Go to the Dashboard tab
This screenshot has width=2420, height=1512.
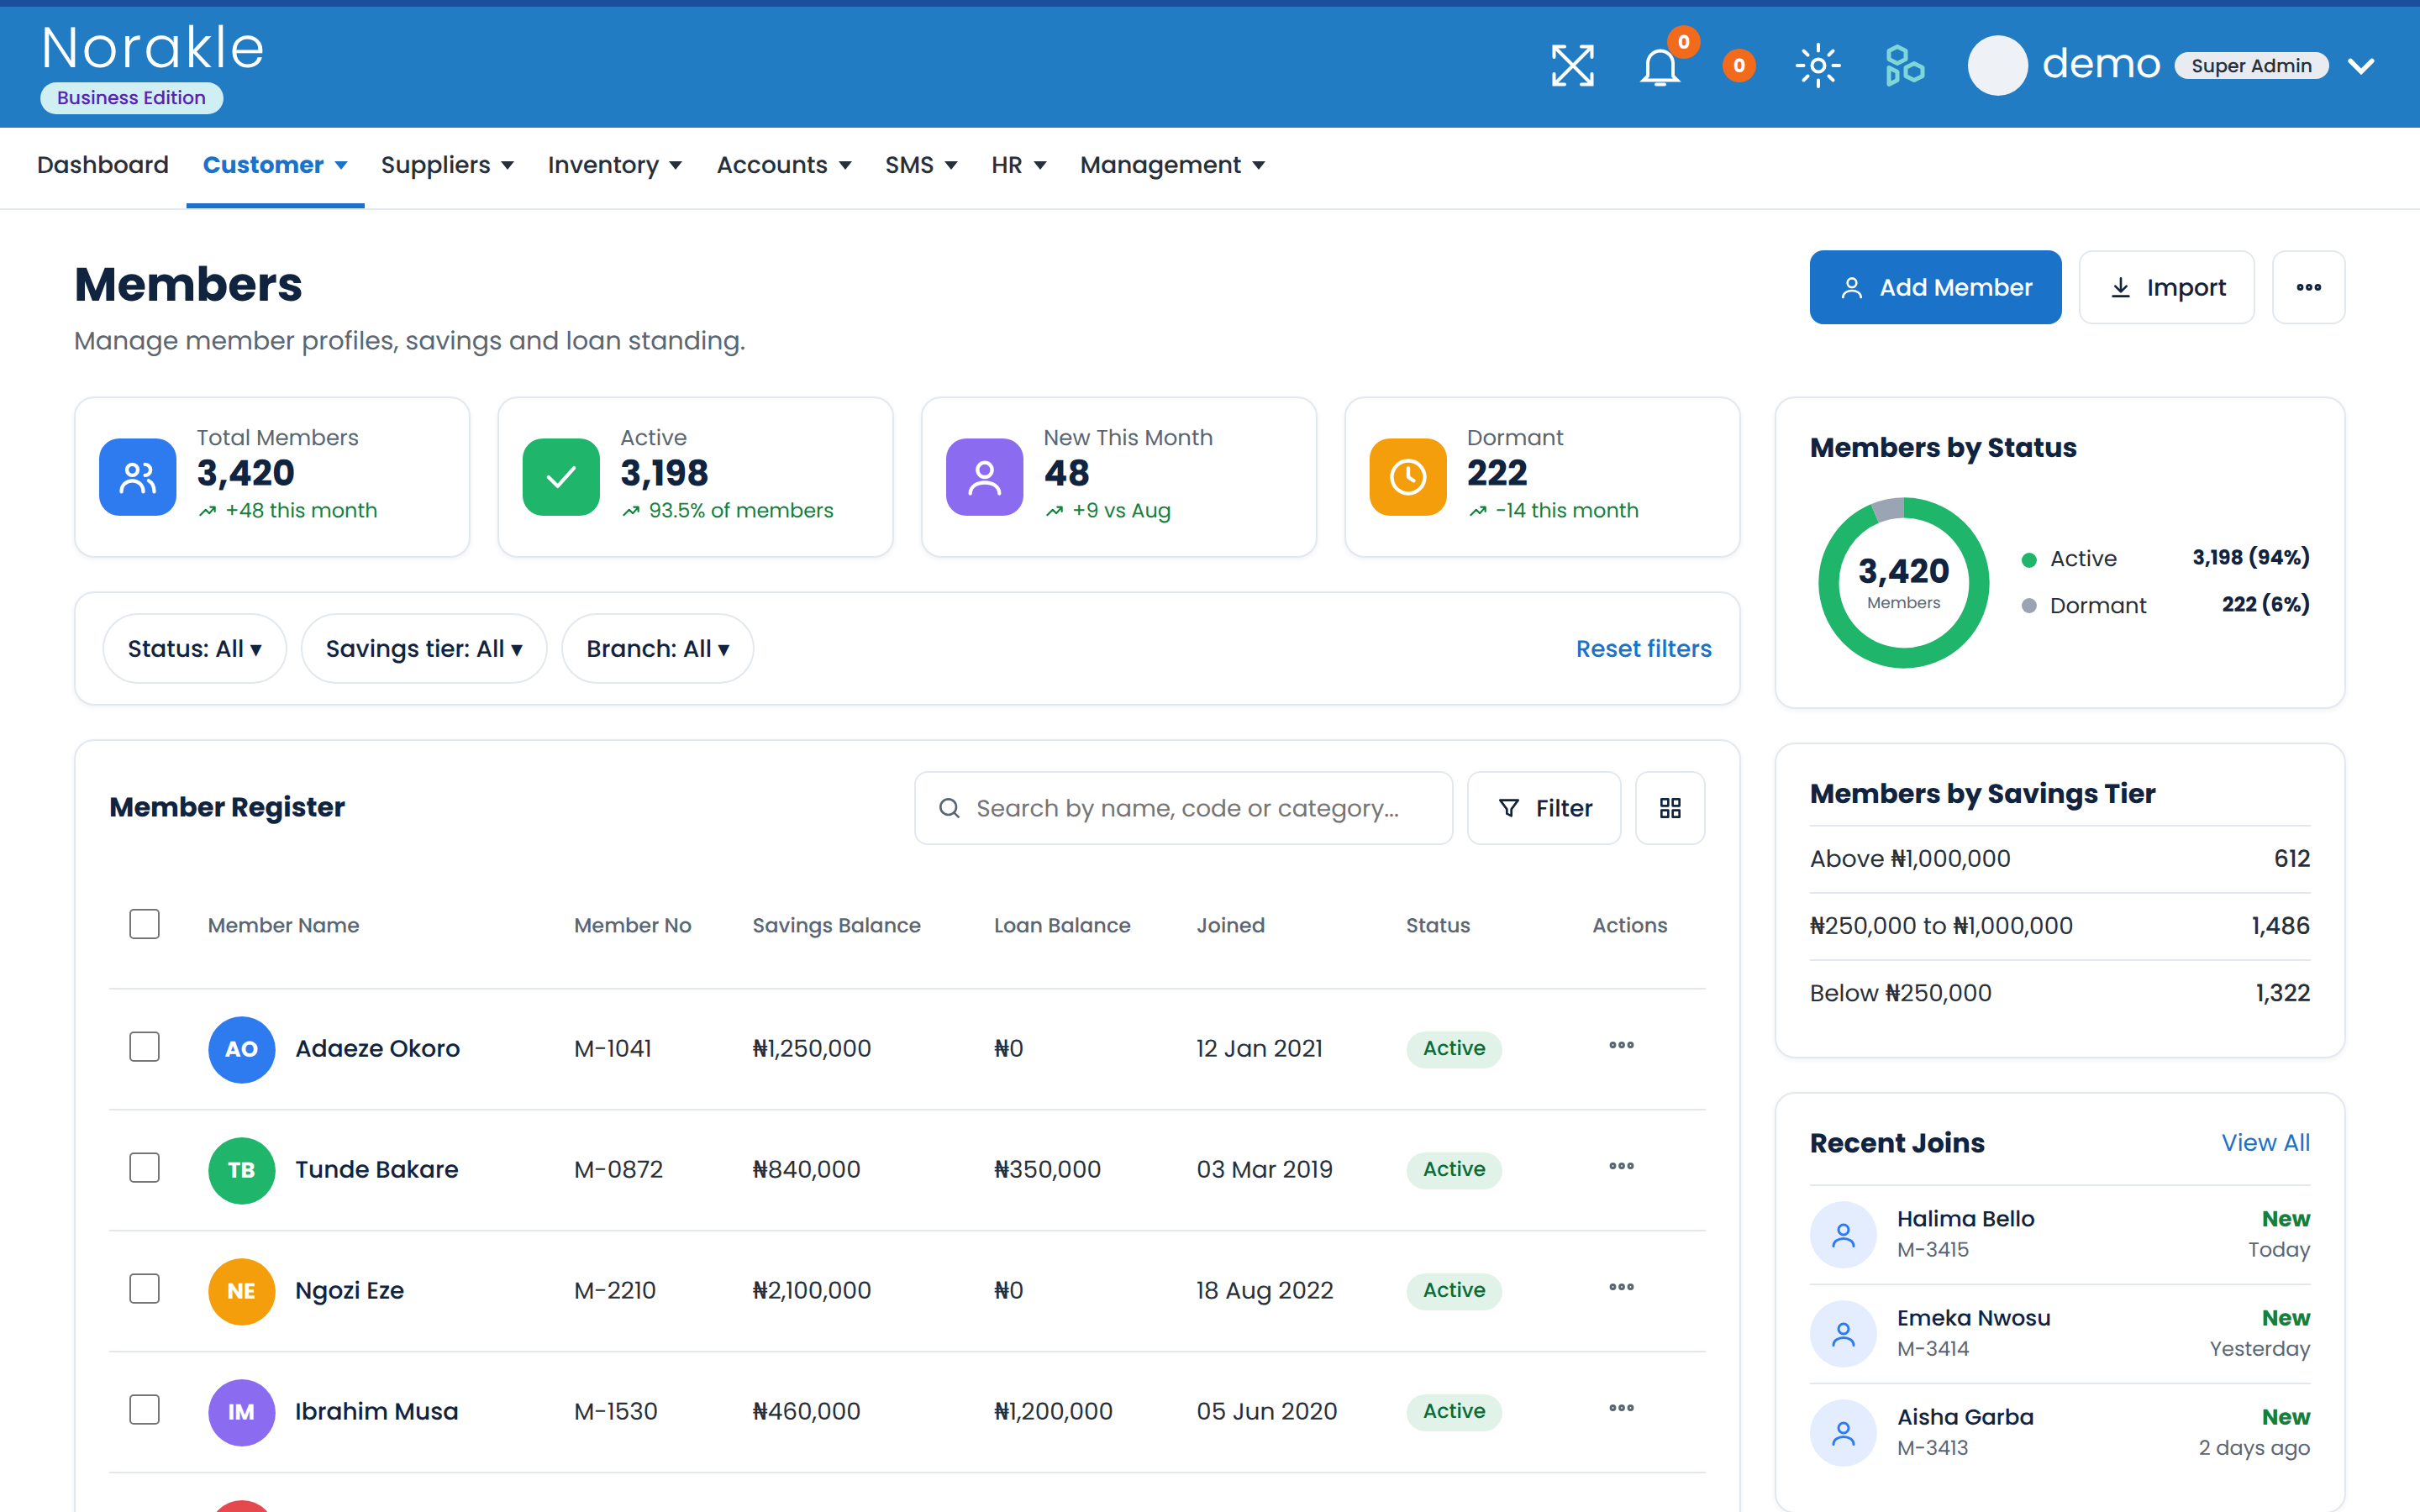pos(103,165)
